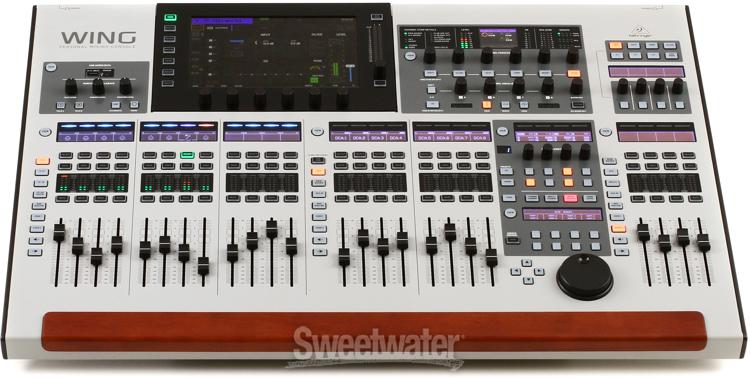750x379 pixels.
Task: Click the WING logo on the console
Action: pos(98,39)
